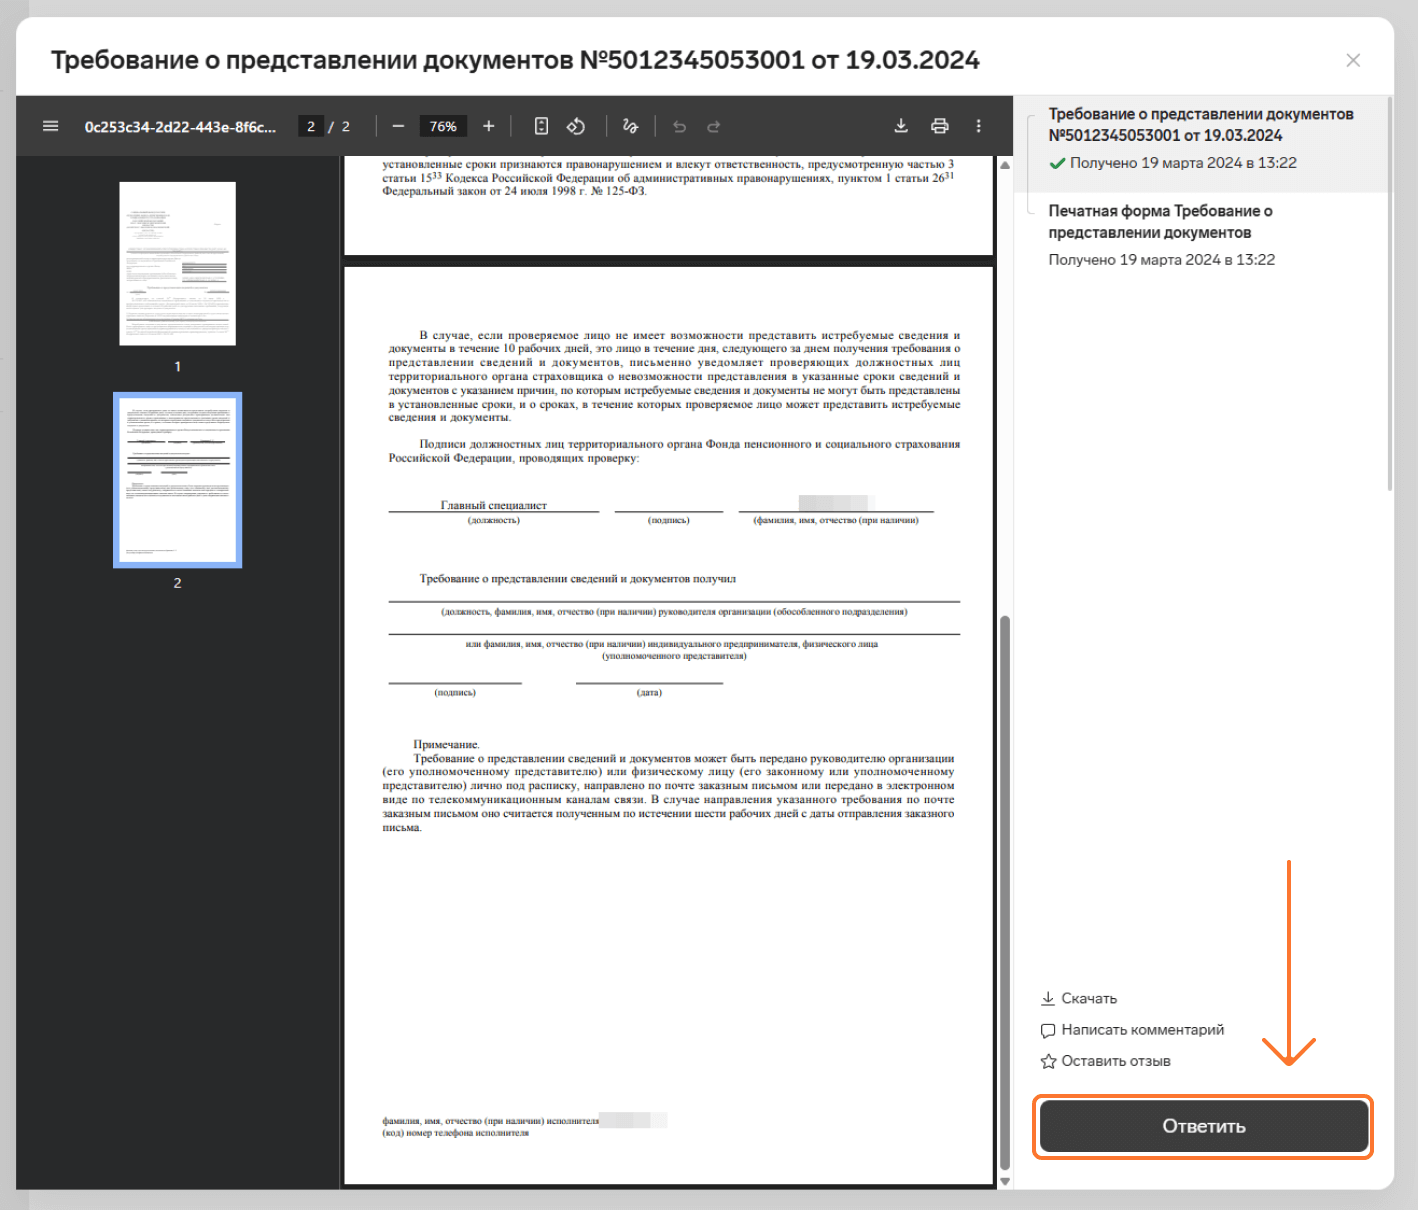Redo the annotation

tap(714, 126)
